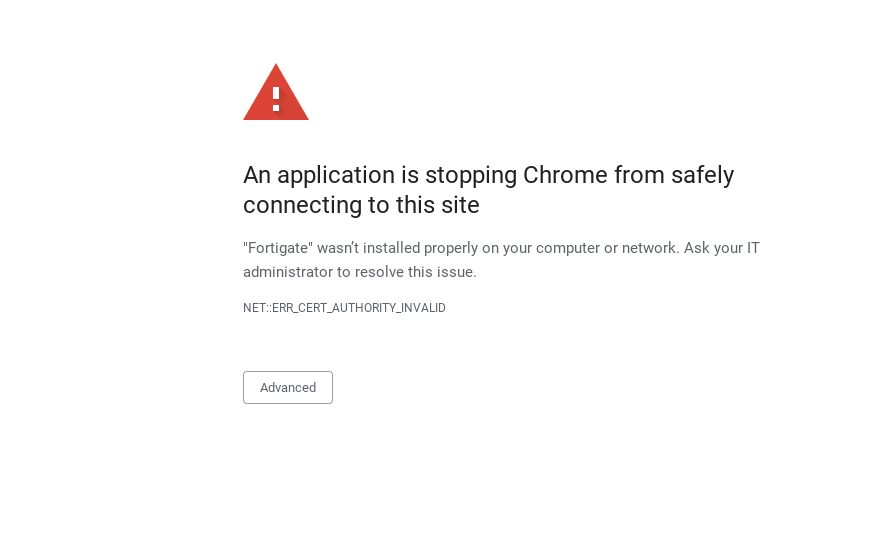Click the white exclamation mark in the triangle

pos(276,99)
